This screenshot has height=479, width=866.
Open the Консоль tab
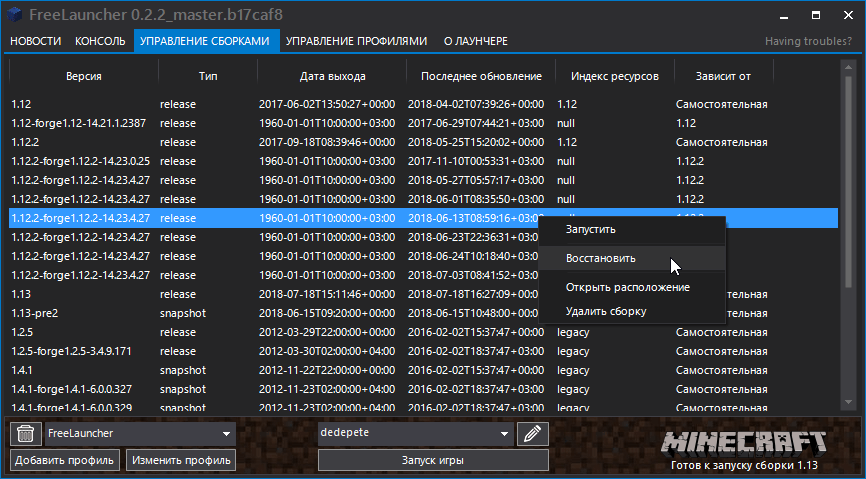[x=100, y=41]
